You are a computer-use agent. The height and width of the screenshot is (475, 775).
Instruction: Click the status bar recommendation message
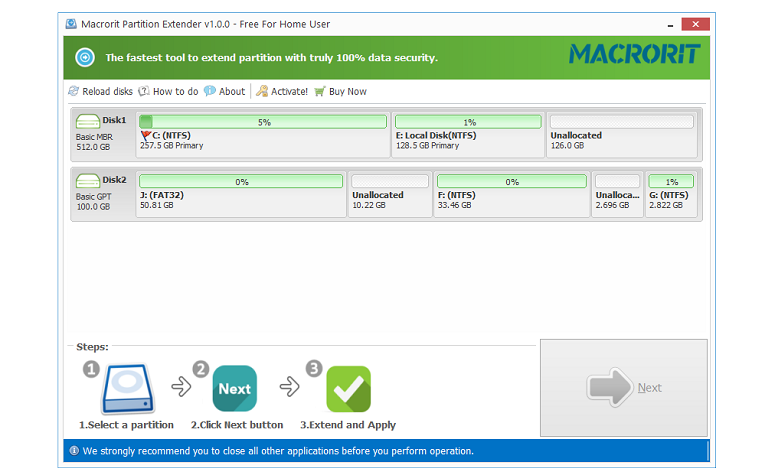[x=278, y=451]
